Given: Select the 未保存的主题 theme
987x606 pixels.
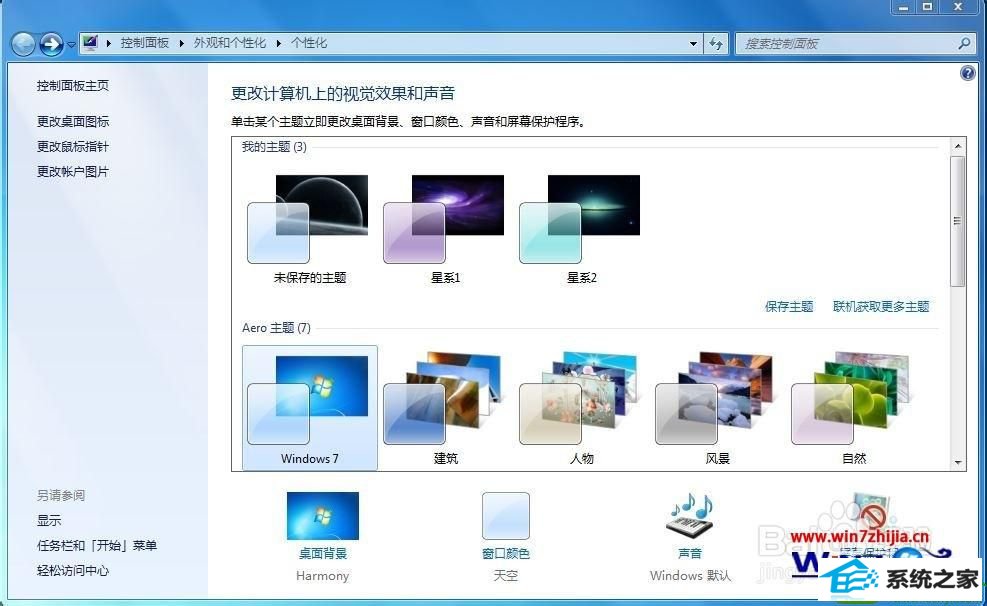Looking at the screenshot, I should pos(310,230).
